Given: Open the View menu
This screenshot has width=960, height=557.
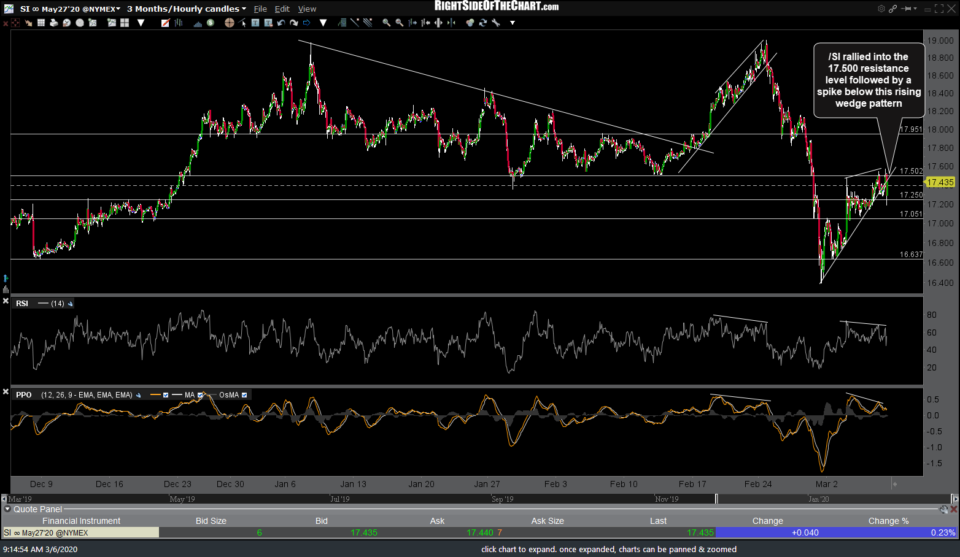Looking at the screenshot, I should coord(308,9).
